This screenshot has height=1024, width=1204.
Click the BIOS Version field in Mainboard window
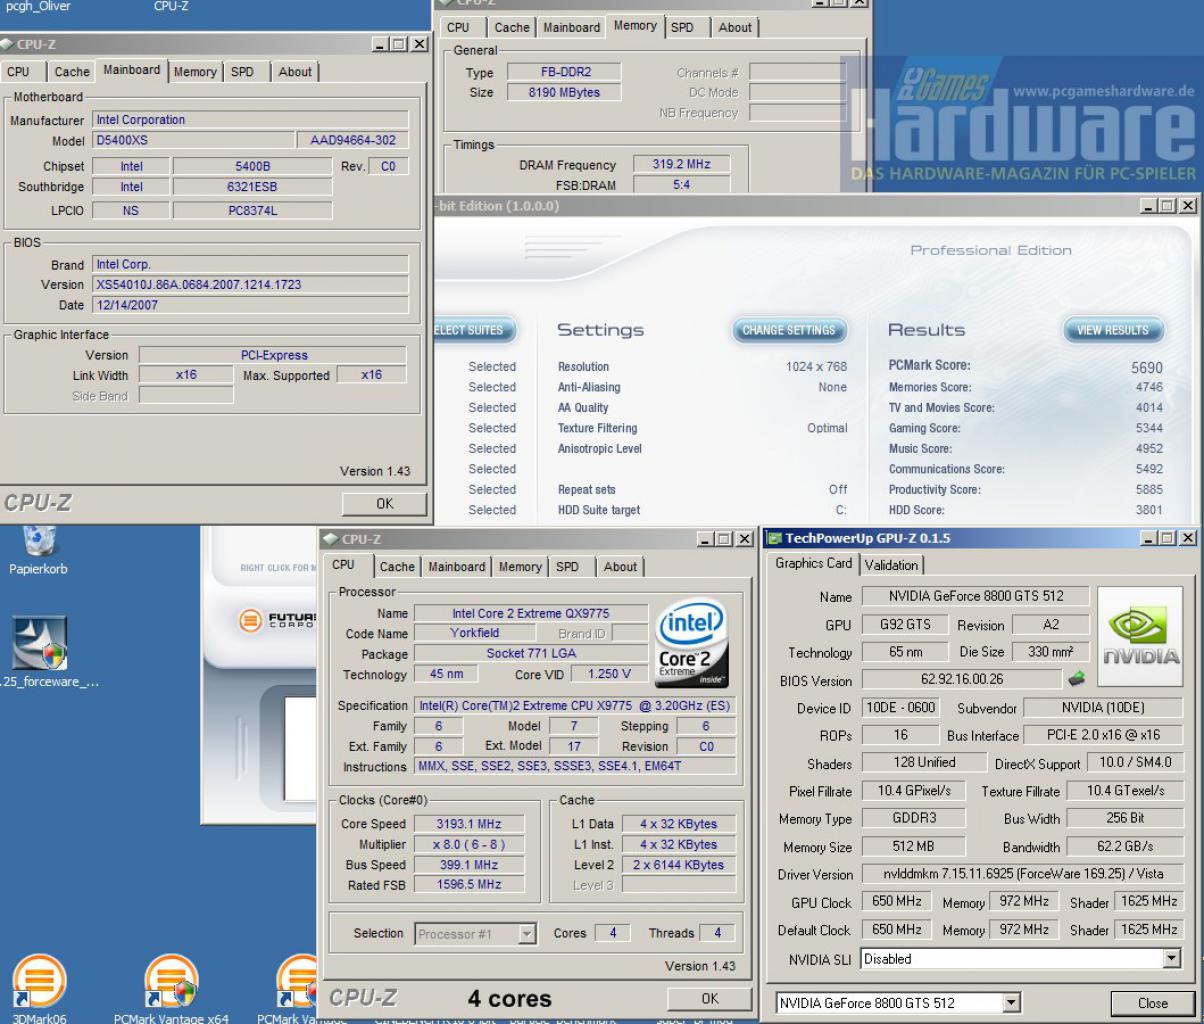[x=251, y=285]
